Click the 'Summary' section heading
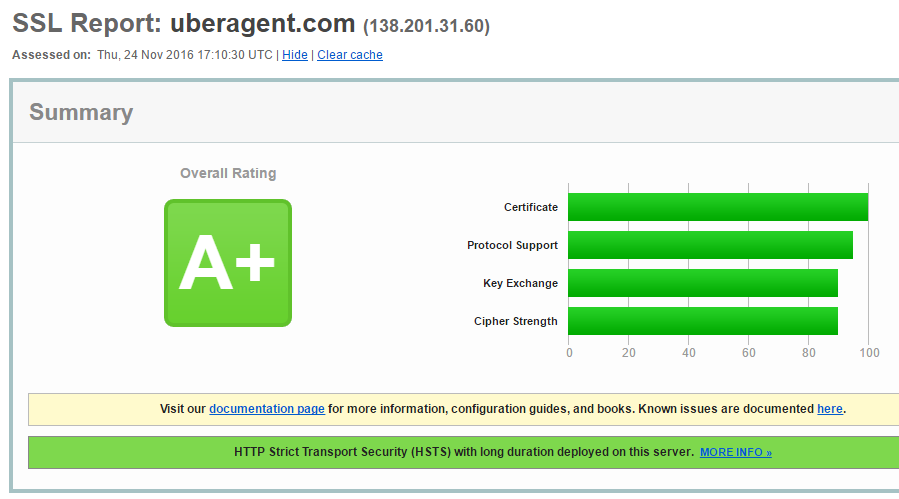The width and height of the screenshot is (899, 499). click(x=81, y=112)
